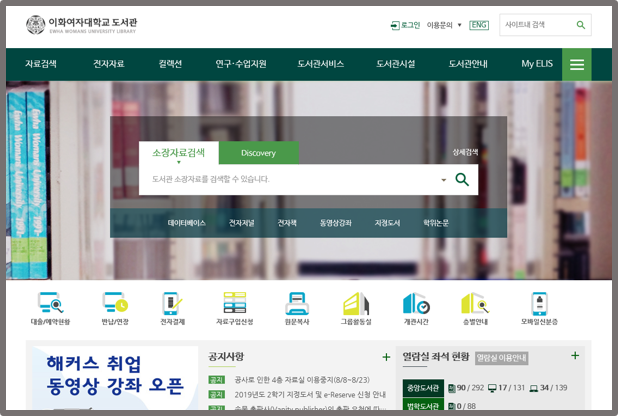Open the notice 2019년도 2학기 지정도서 및 e-Reserve
This screenshot has width=618, height=416.
click(310, 395)
